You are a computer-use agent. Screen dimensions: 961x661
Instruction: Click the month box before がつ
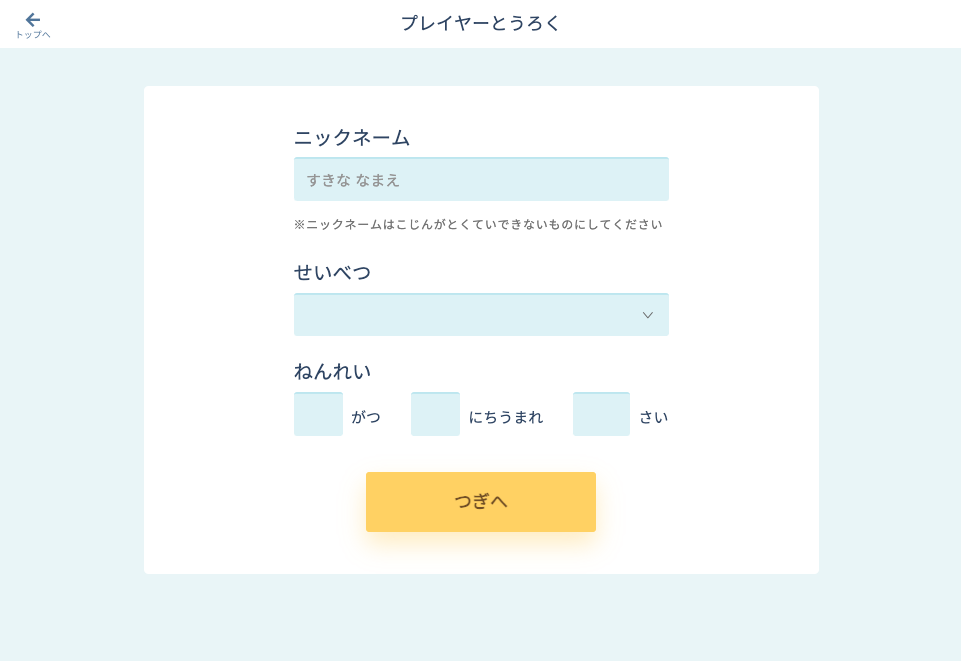click(x=318, y=414)
